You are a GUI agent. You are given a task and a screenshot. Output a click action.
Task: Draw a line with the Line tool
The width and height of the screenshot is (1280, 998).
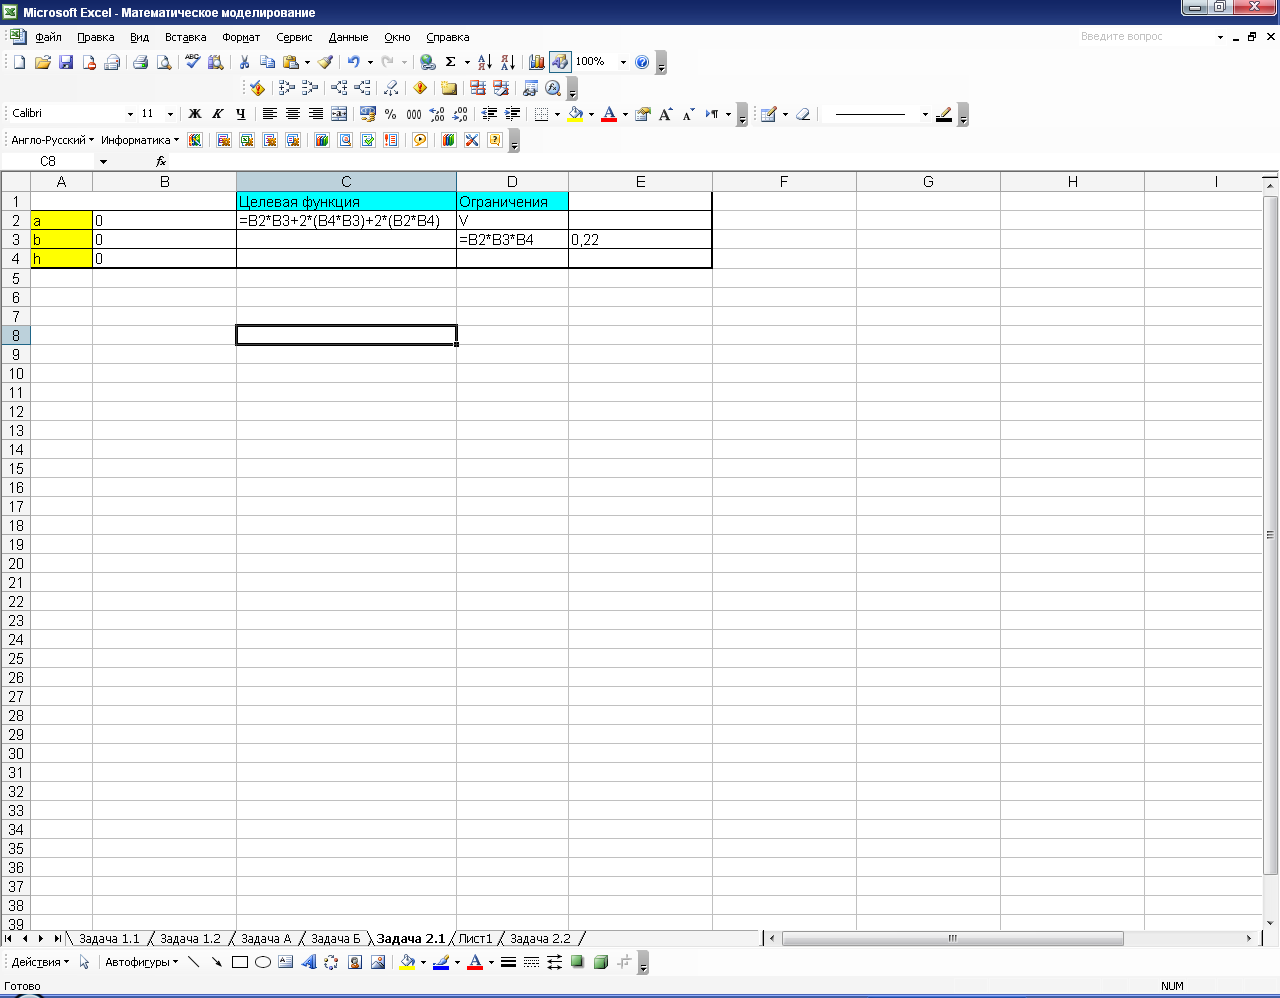coord(194,962)
